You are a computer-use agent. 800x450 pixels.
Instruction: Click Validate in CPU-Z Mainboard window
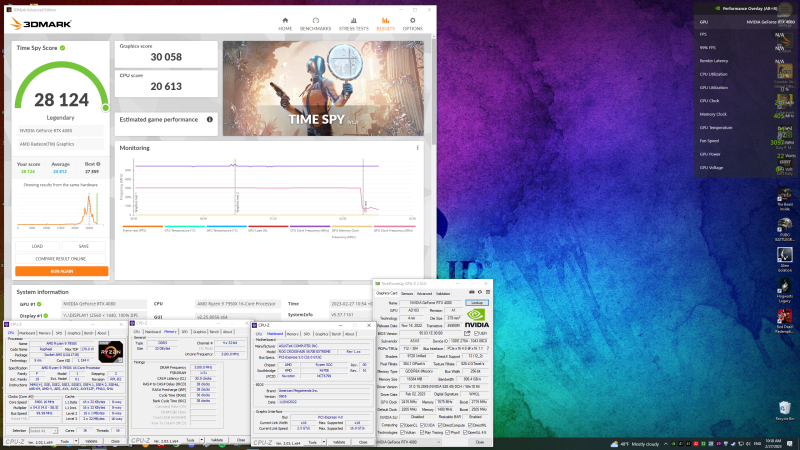(x=339, y=442)
